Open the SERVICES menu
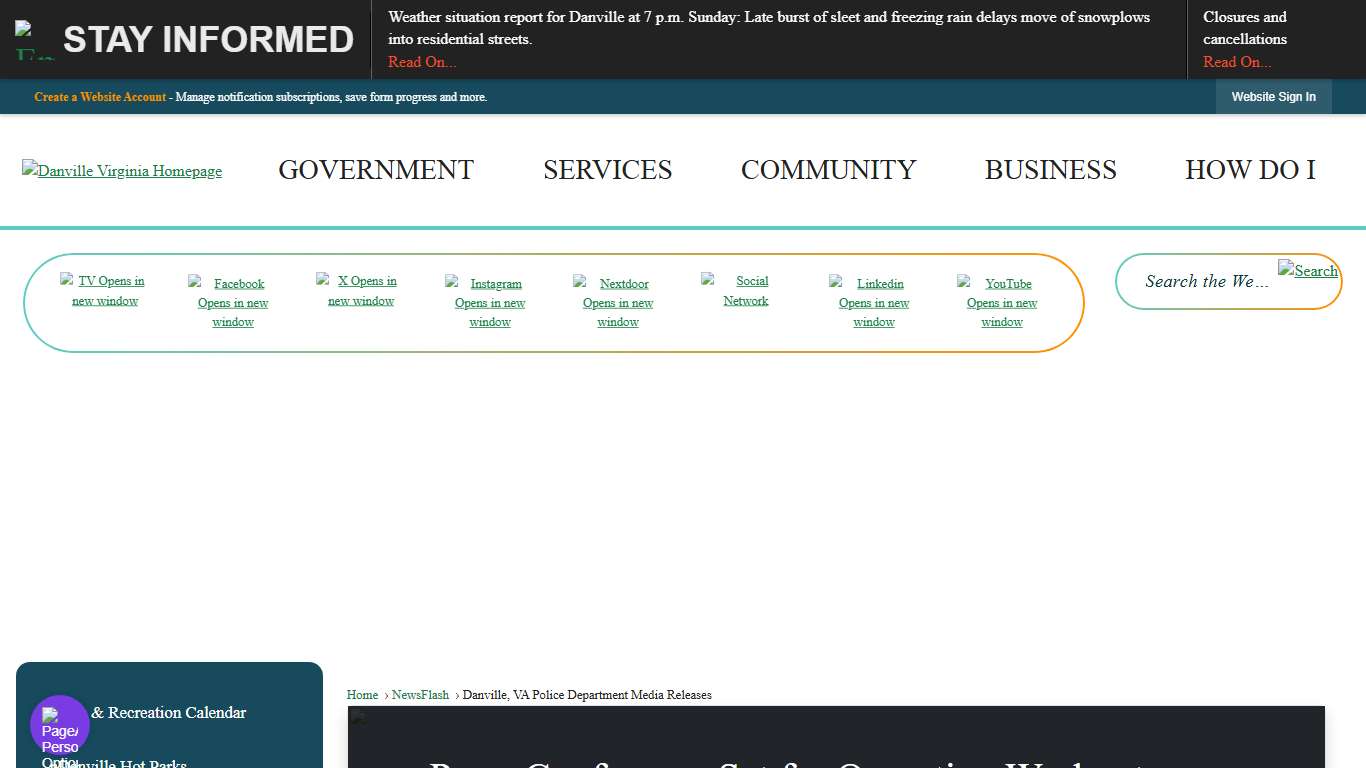This screenshot has width=1366, height=768. (x=607, y=170)
